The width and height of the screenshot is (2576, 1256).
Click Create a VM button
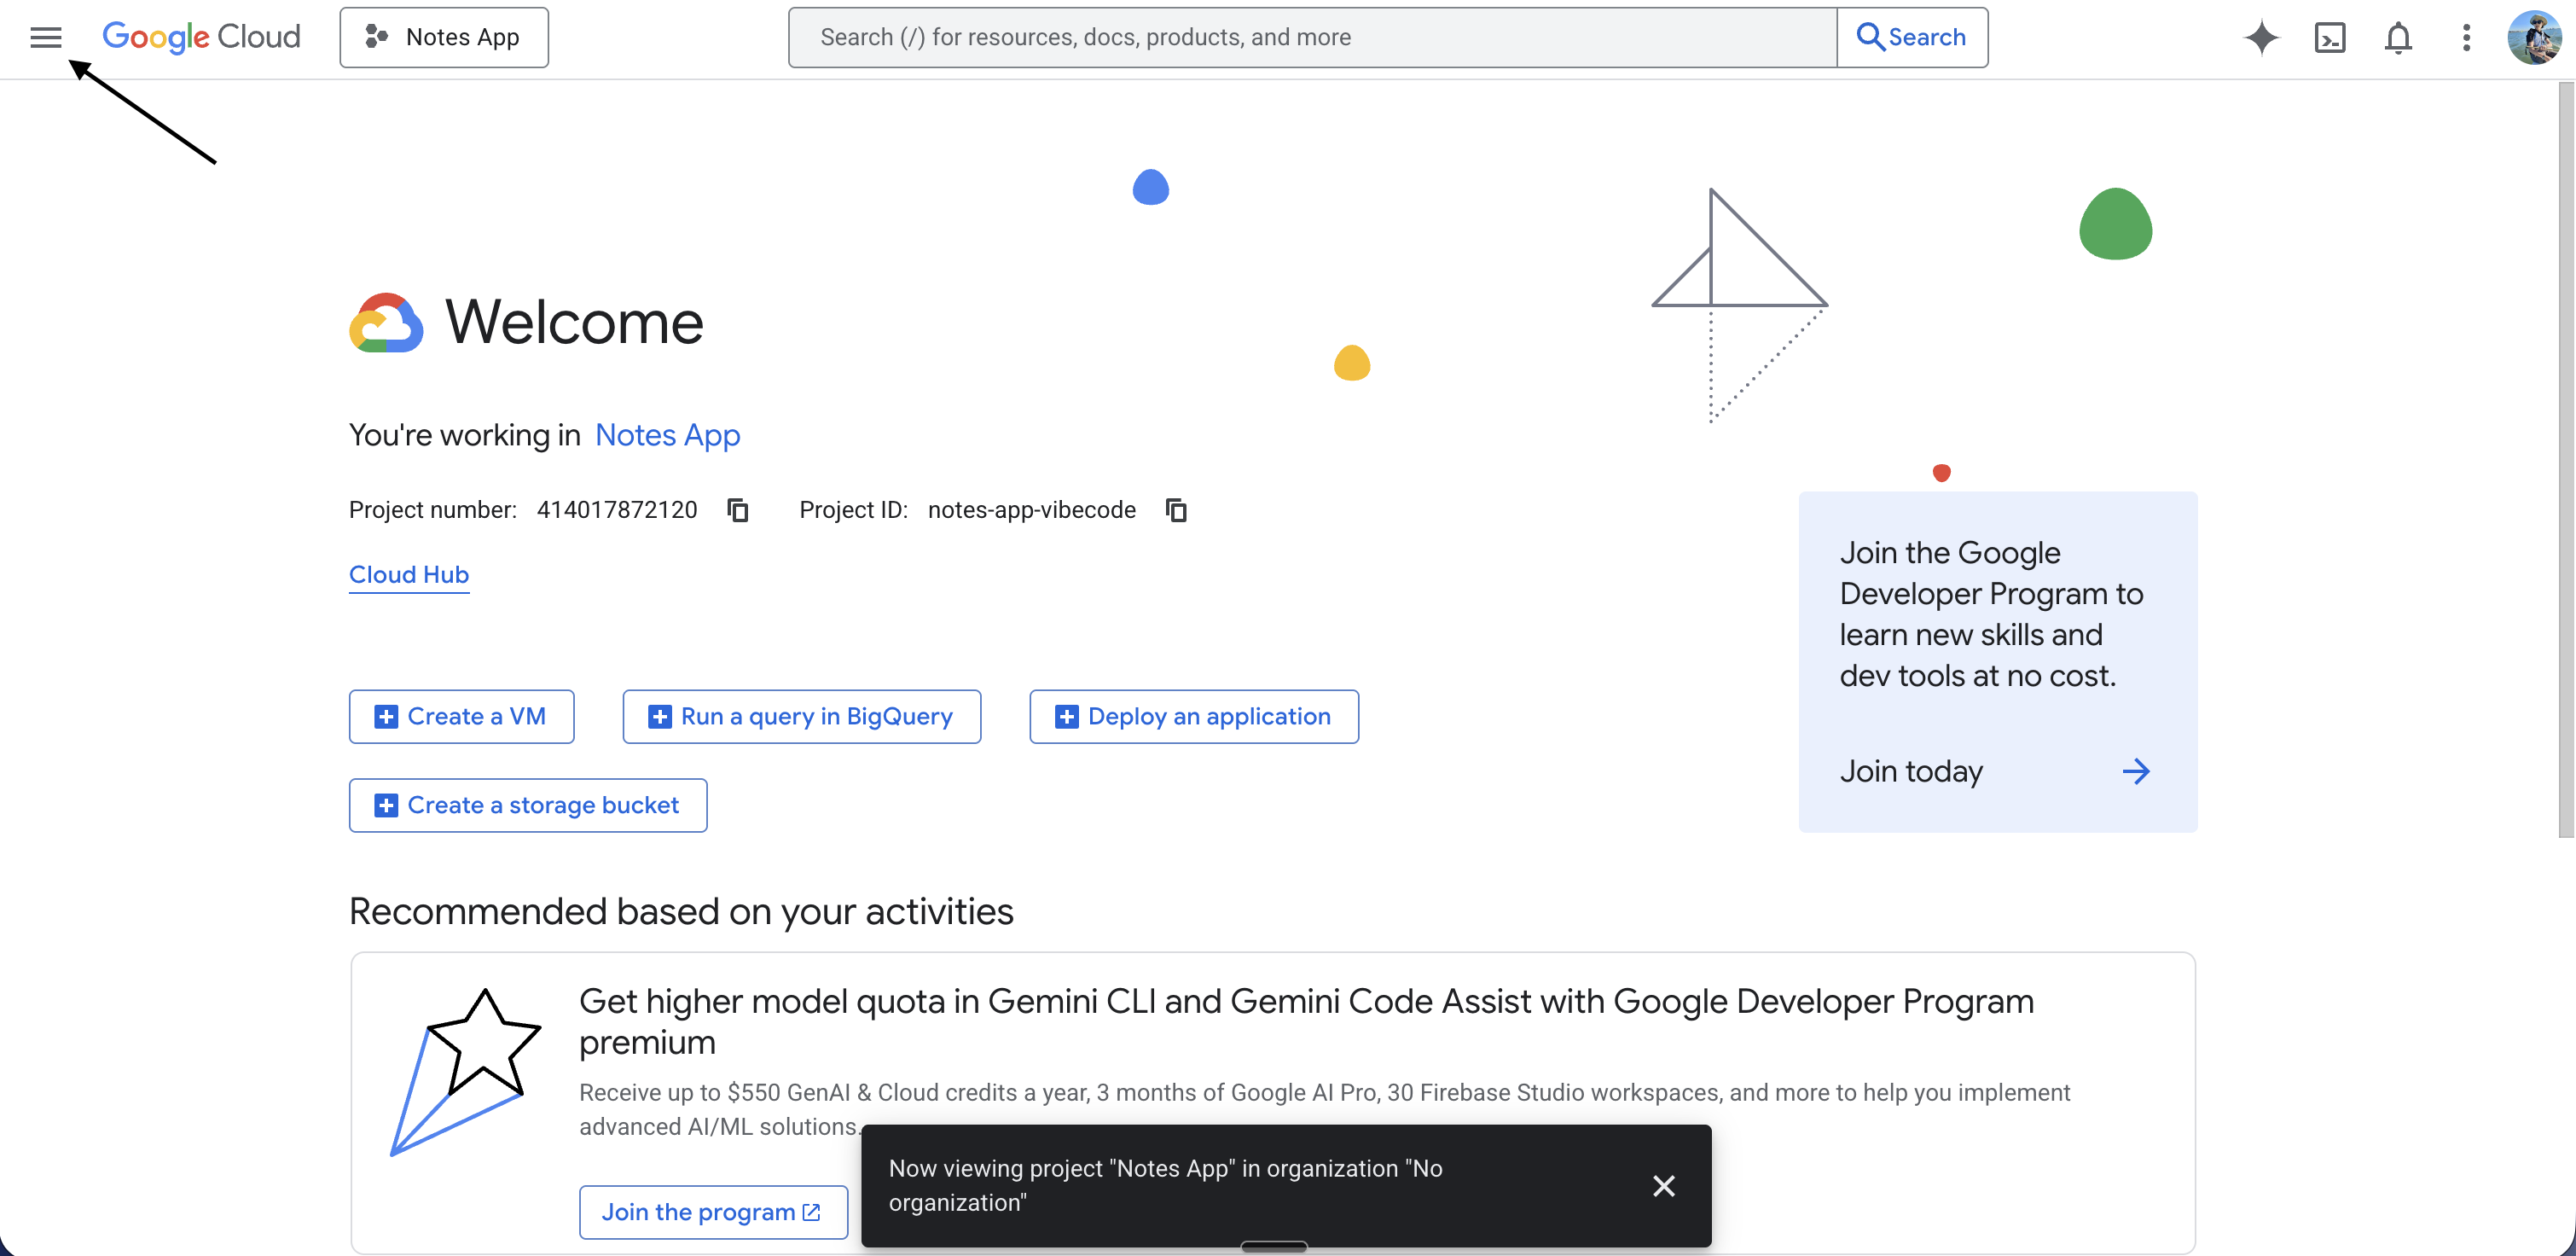click(x=461, y=716)
